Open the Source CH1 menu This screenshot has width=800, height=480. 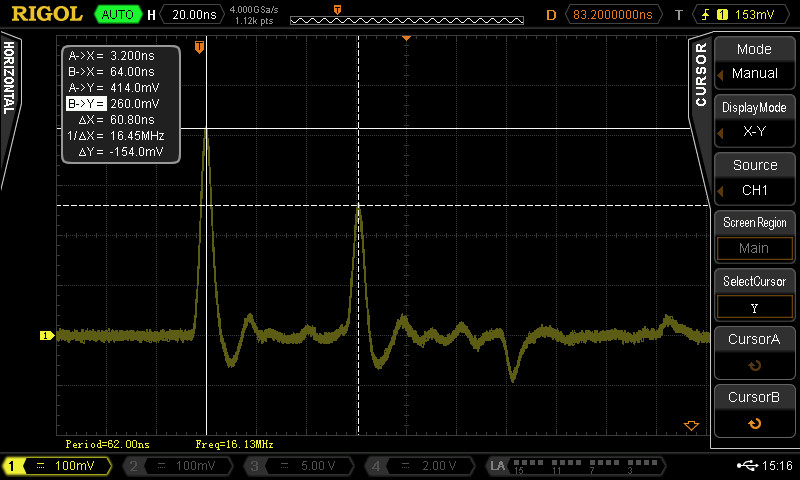coord(754,179)
